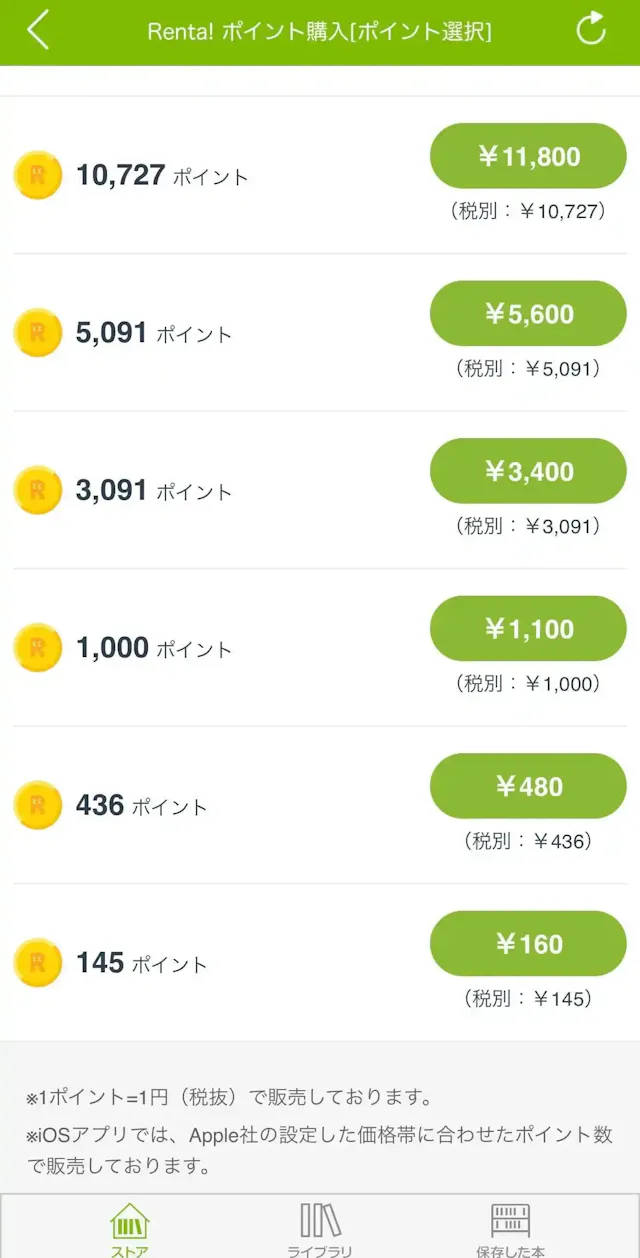Tap the coin icon beside 5,091 points
The image size is (640, 1258).
click(x=38, y=333)
